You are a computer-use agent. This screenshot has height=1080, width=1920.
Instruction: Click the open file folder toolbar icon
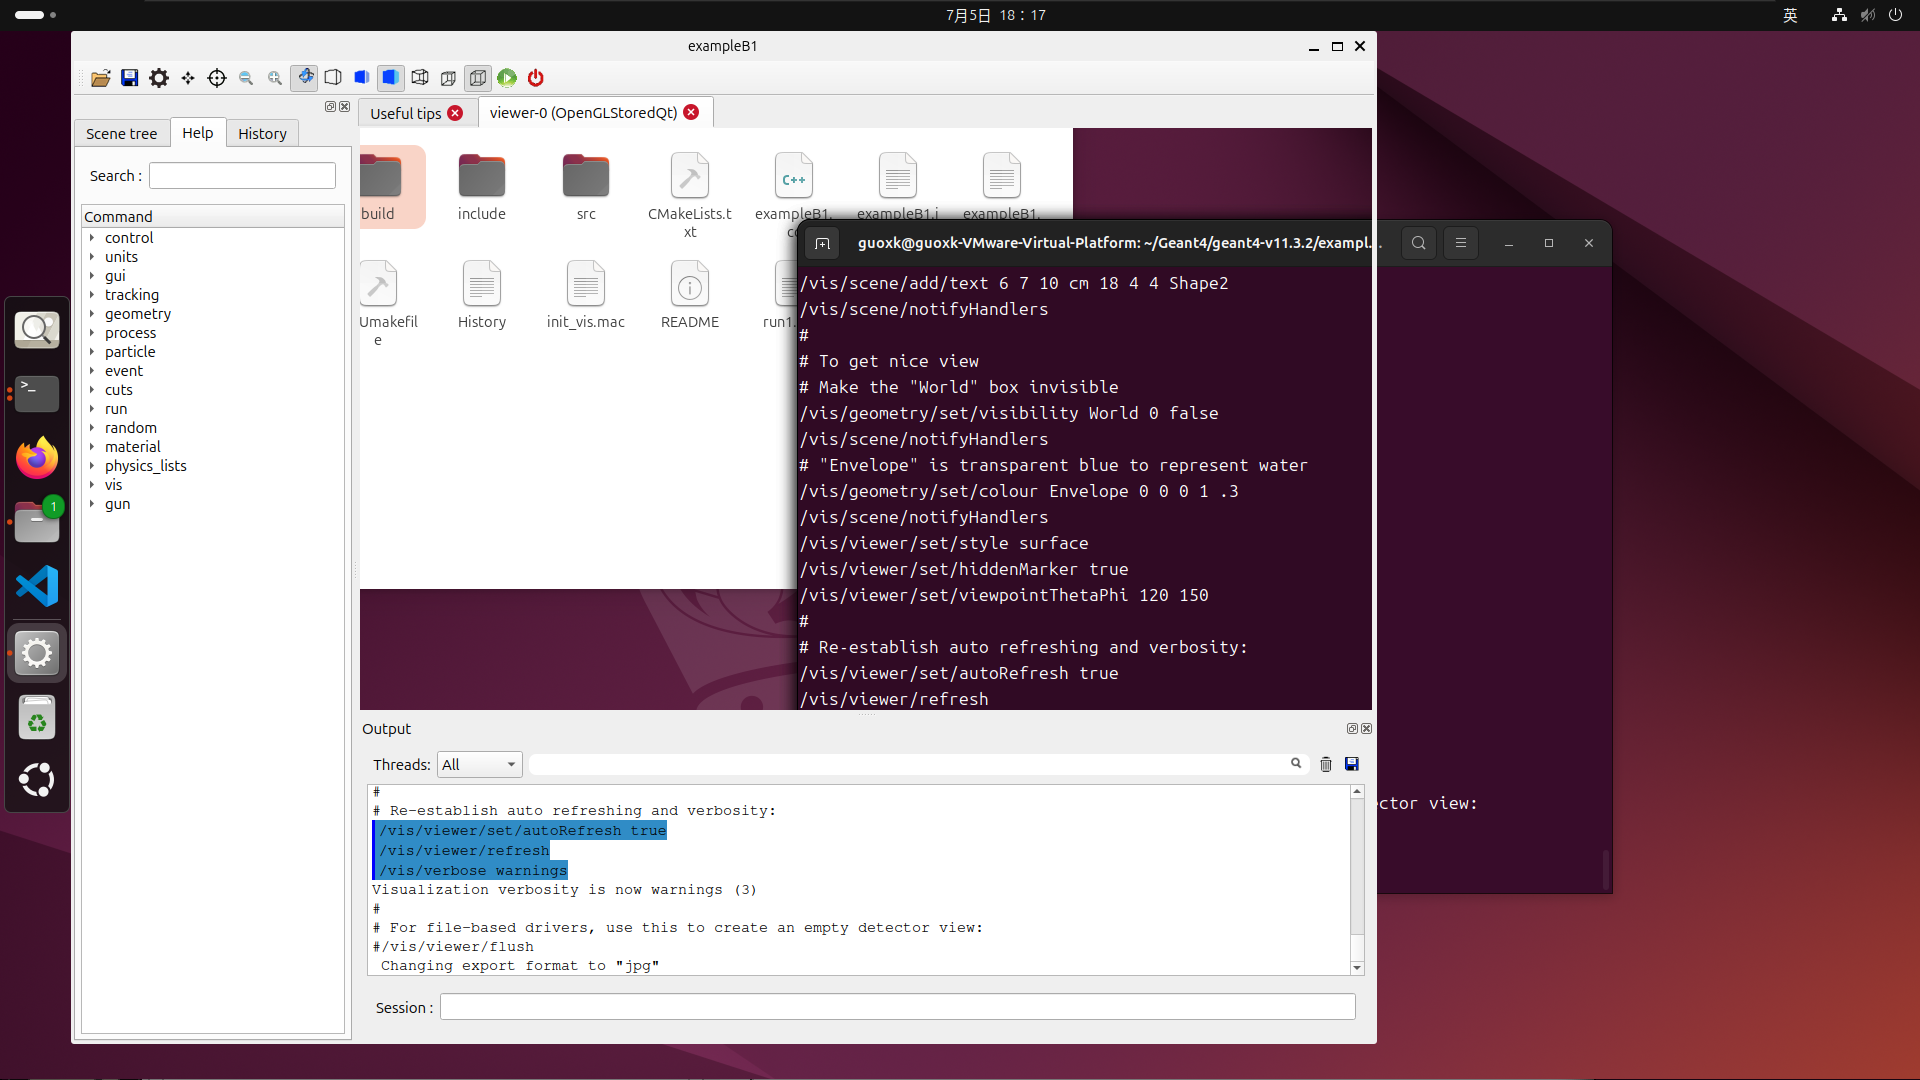[101, 78]
